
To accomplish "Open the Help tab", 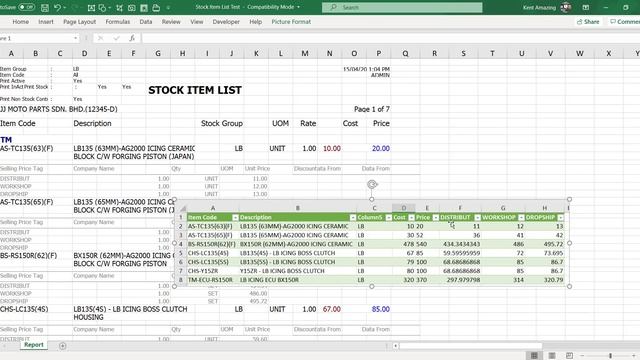I will [x=256, y=22].
